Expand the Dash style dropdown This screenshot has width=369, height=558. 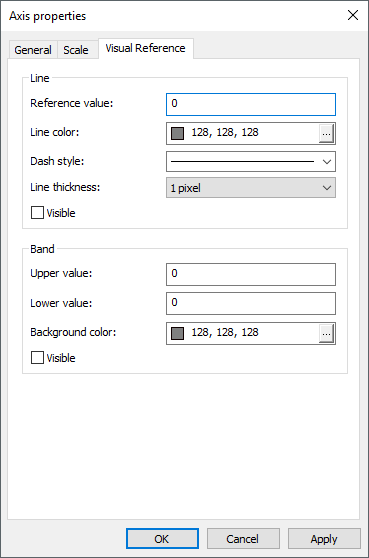tap(251, 162)
